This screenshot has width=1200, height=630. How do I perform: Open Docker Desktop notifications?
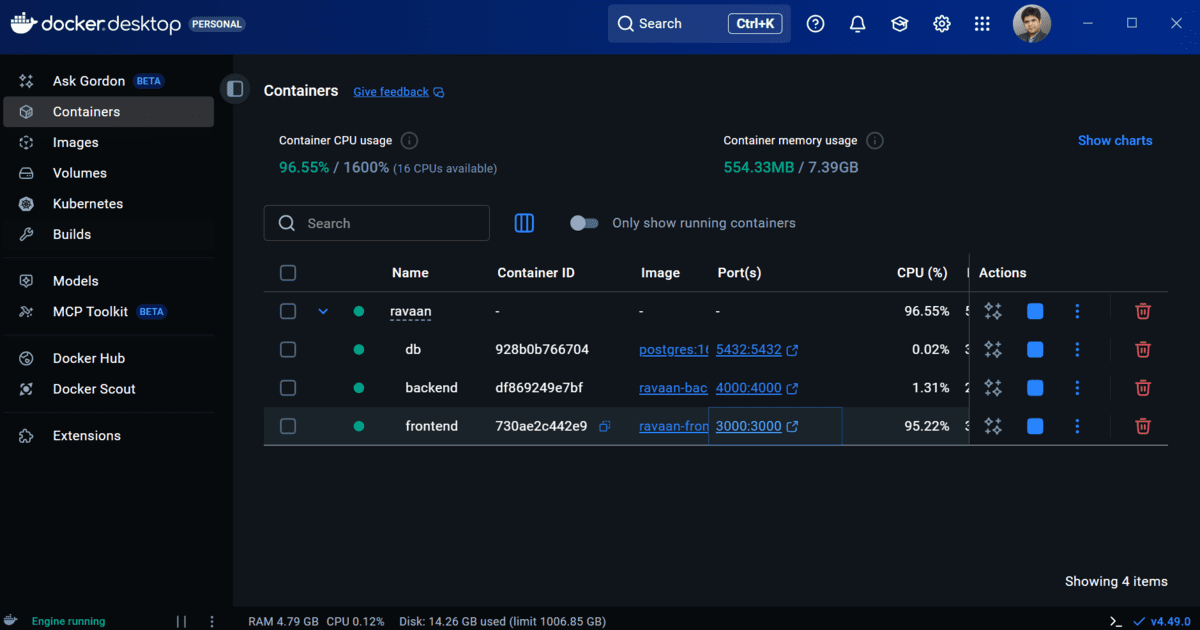pos(857,23)
